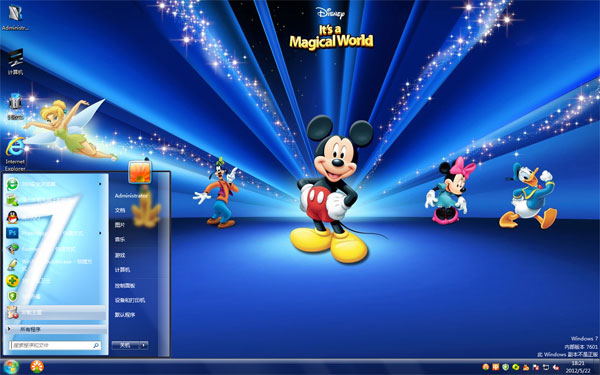Click the taskbar clock showing 2012/5/22
The height and width of the screenshot is (375, 600).
(x=578, y=367)
